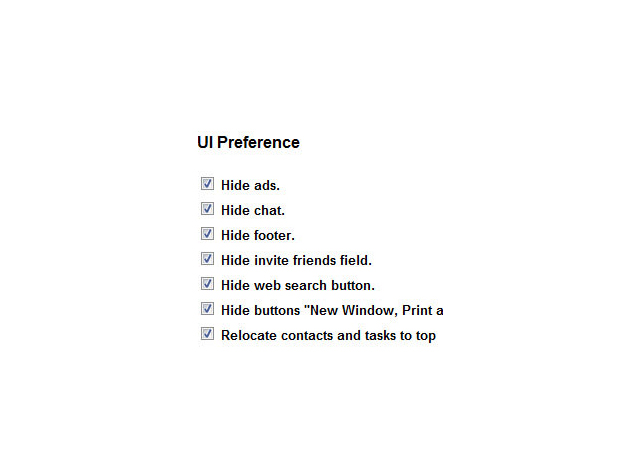Click the "Hide chat." label text
The image size is (640, 460).
[253, 211]
